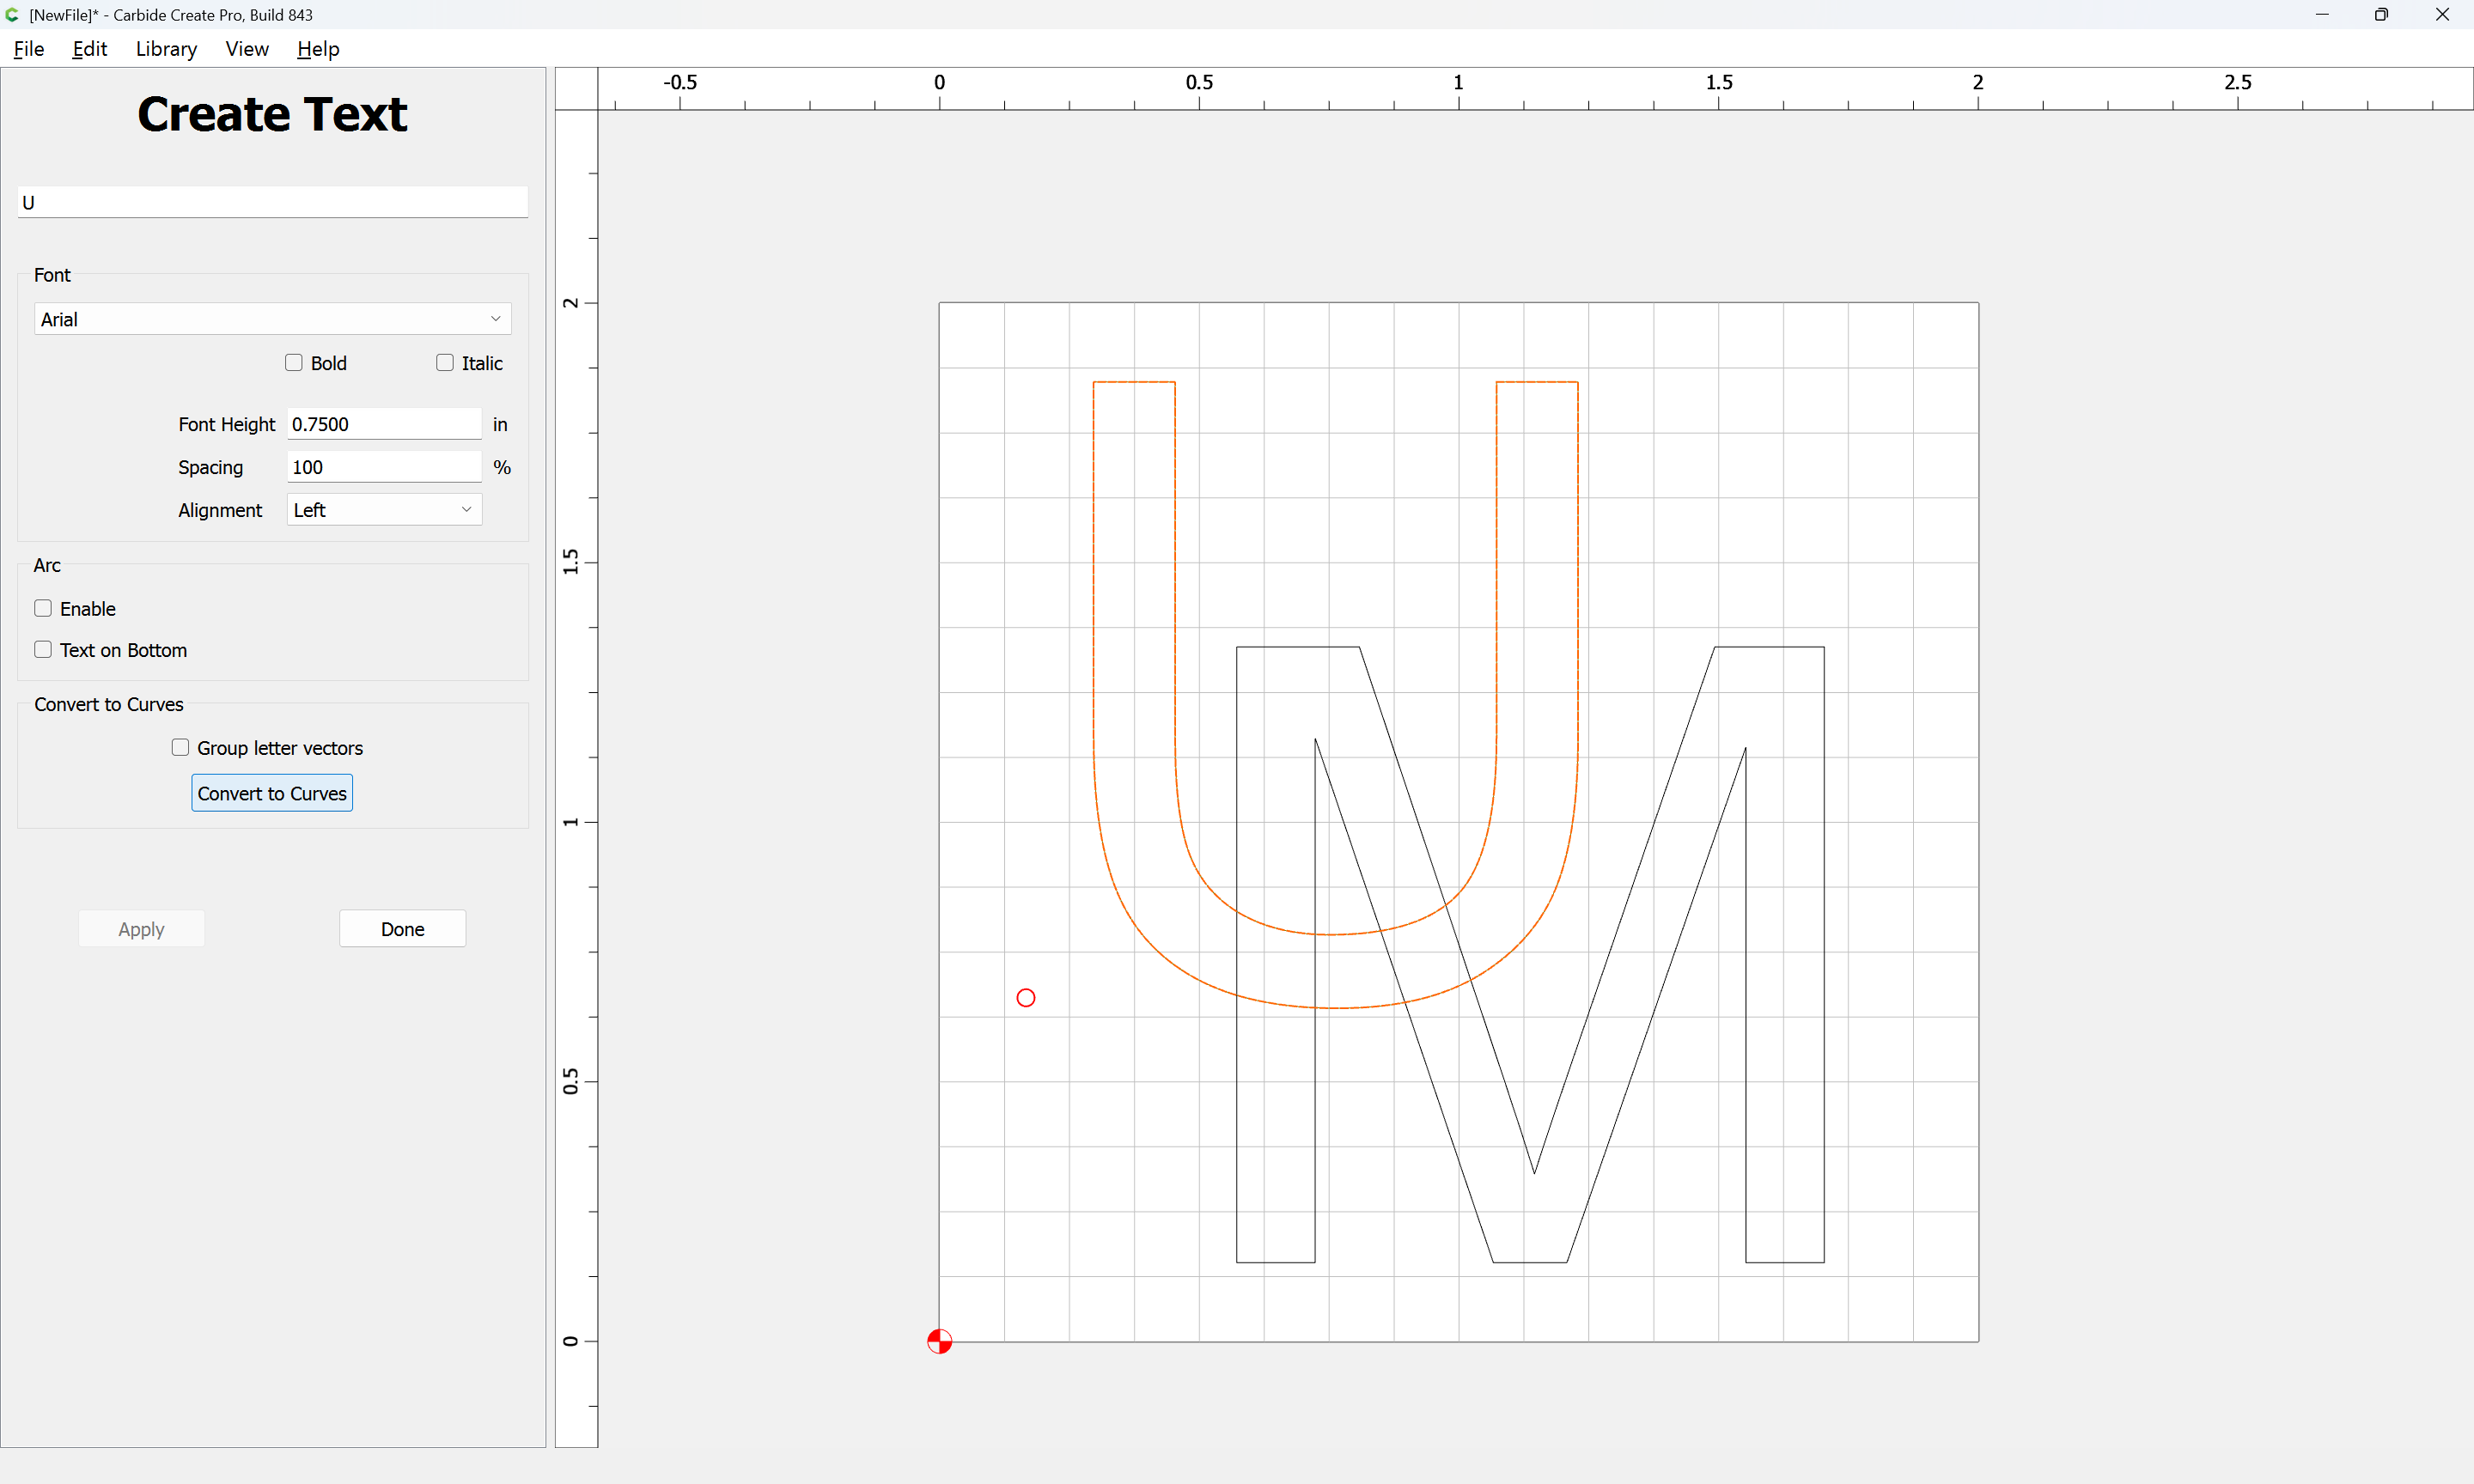Enable Group letter vectors
Viewport: 2474px width, 1484px height.
[x=181, y=747]
